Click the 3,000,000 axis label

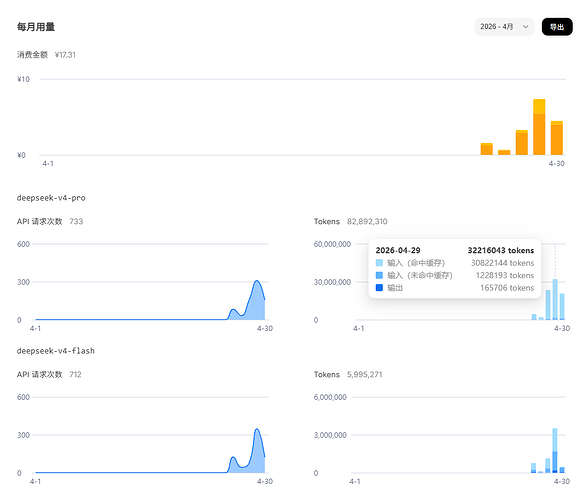(x=330, y=435)
